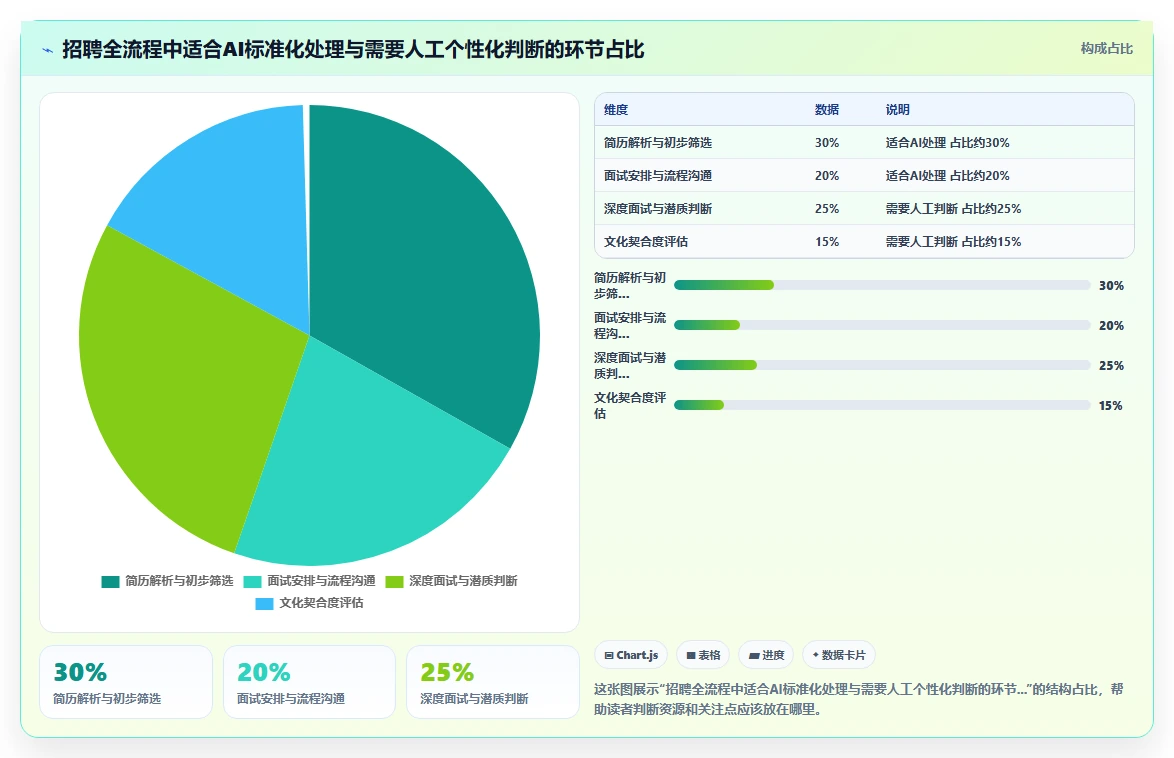The width and height of the screenshot is (1174, 758).
Task: Select the 25% 深度面试与潜质判断 data card
Action: click(493, 682)
